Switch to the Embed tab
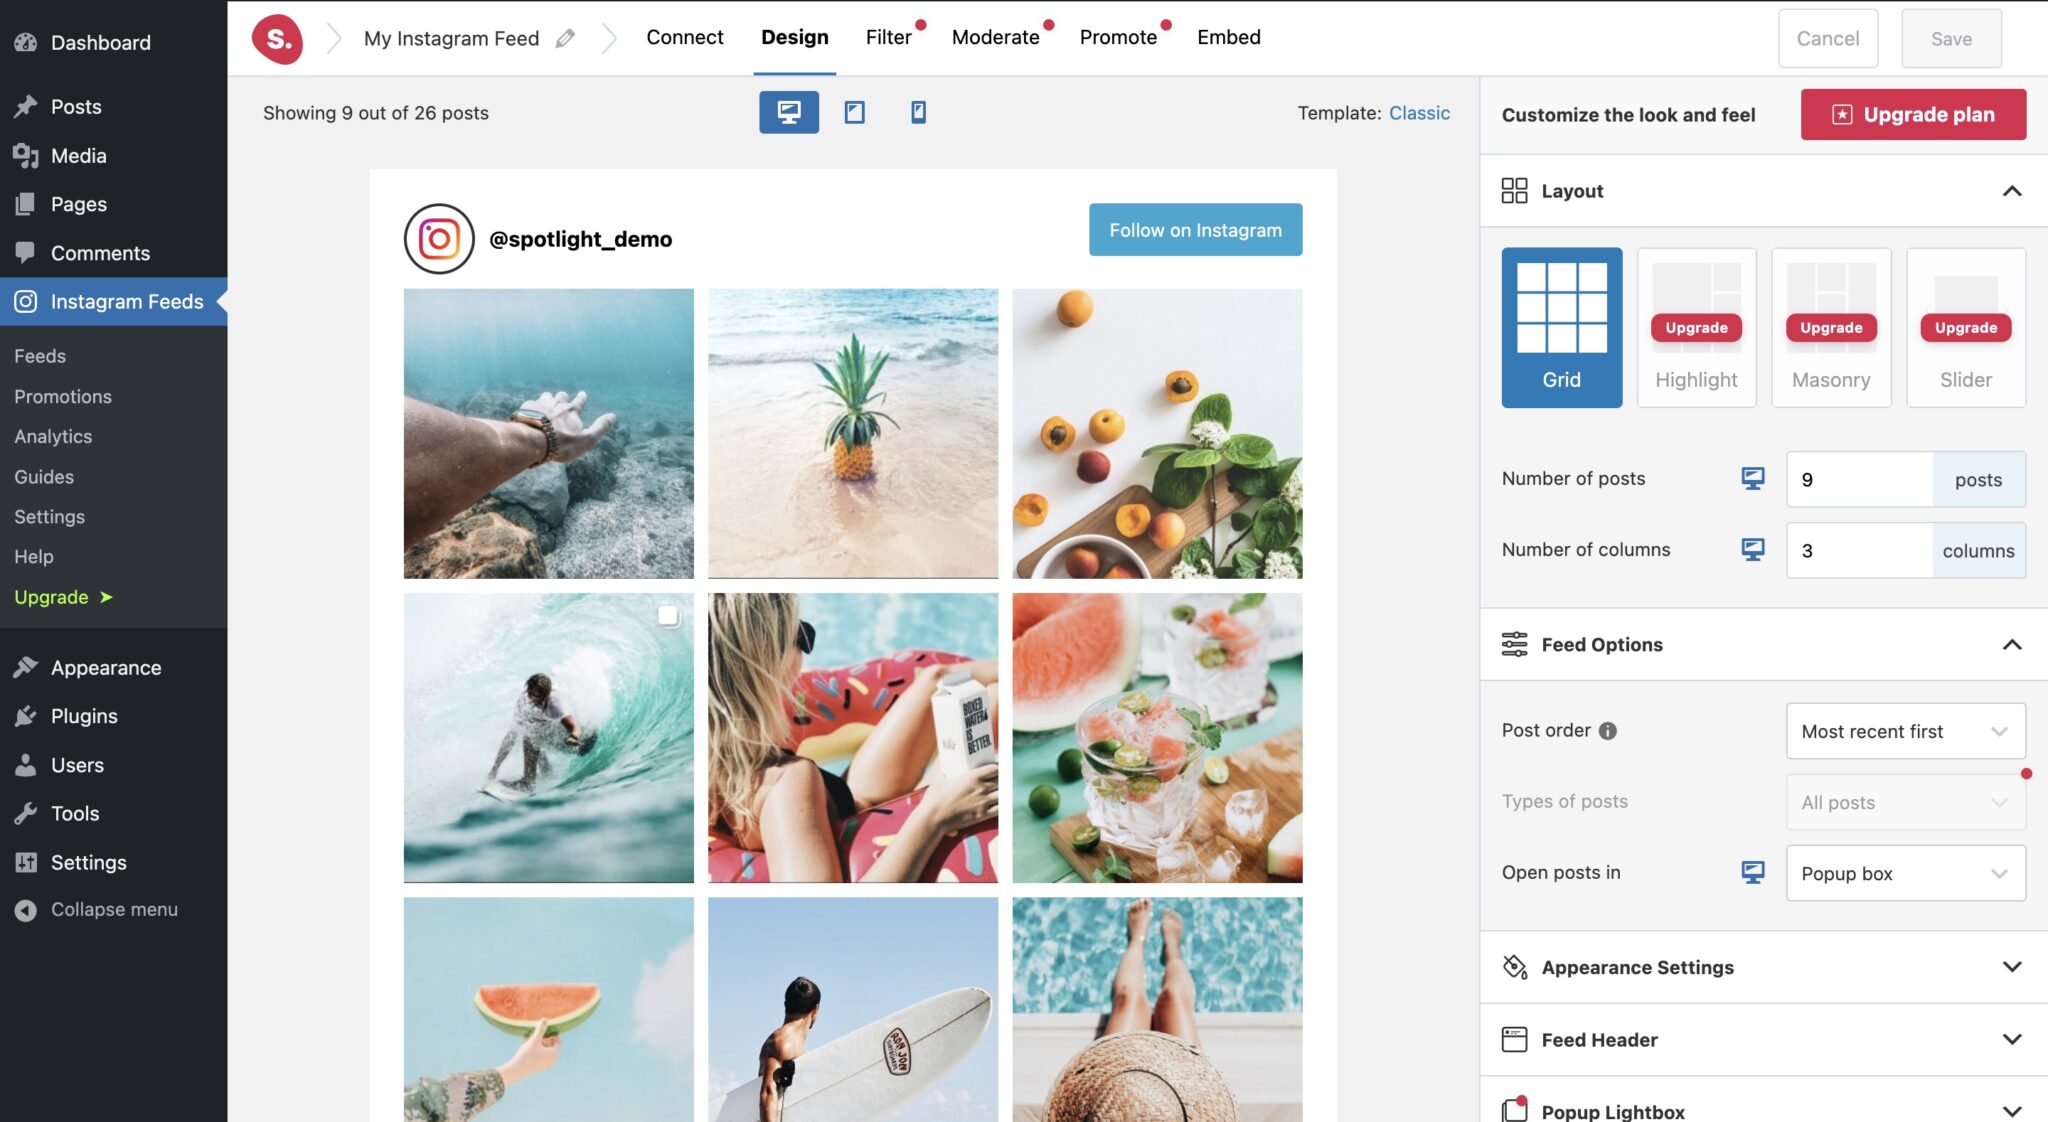Viewport: 2048px width, 1122px height. [1229, 37]
